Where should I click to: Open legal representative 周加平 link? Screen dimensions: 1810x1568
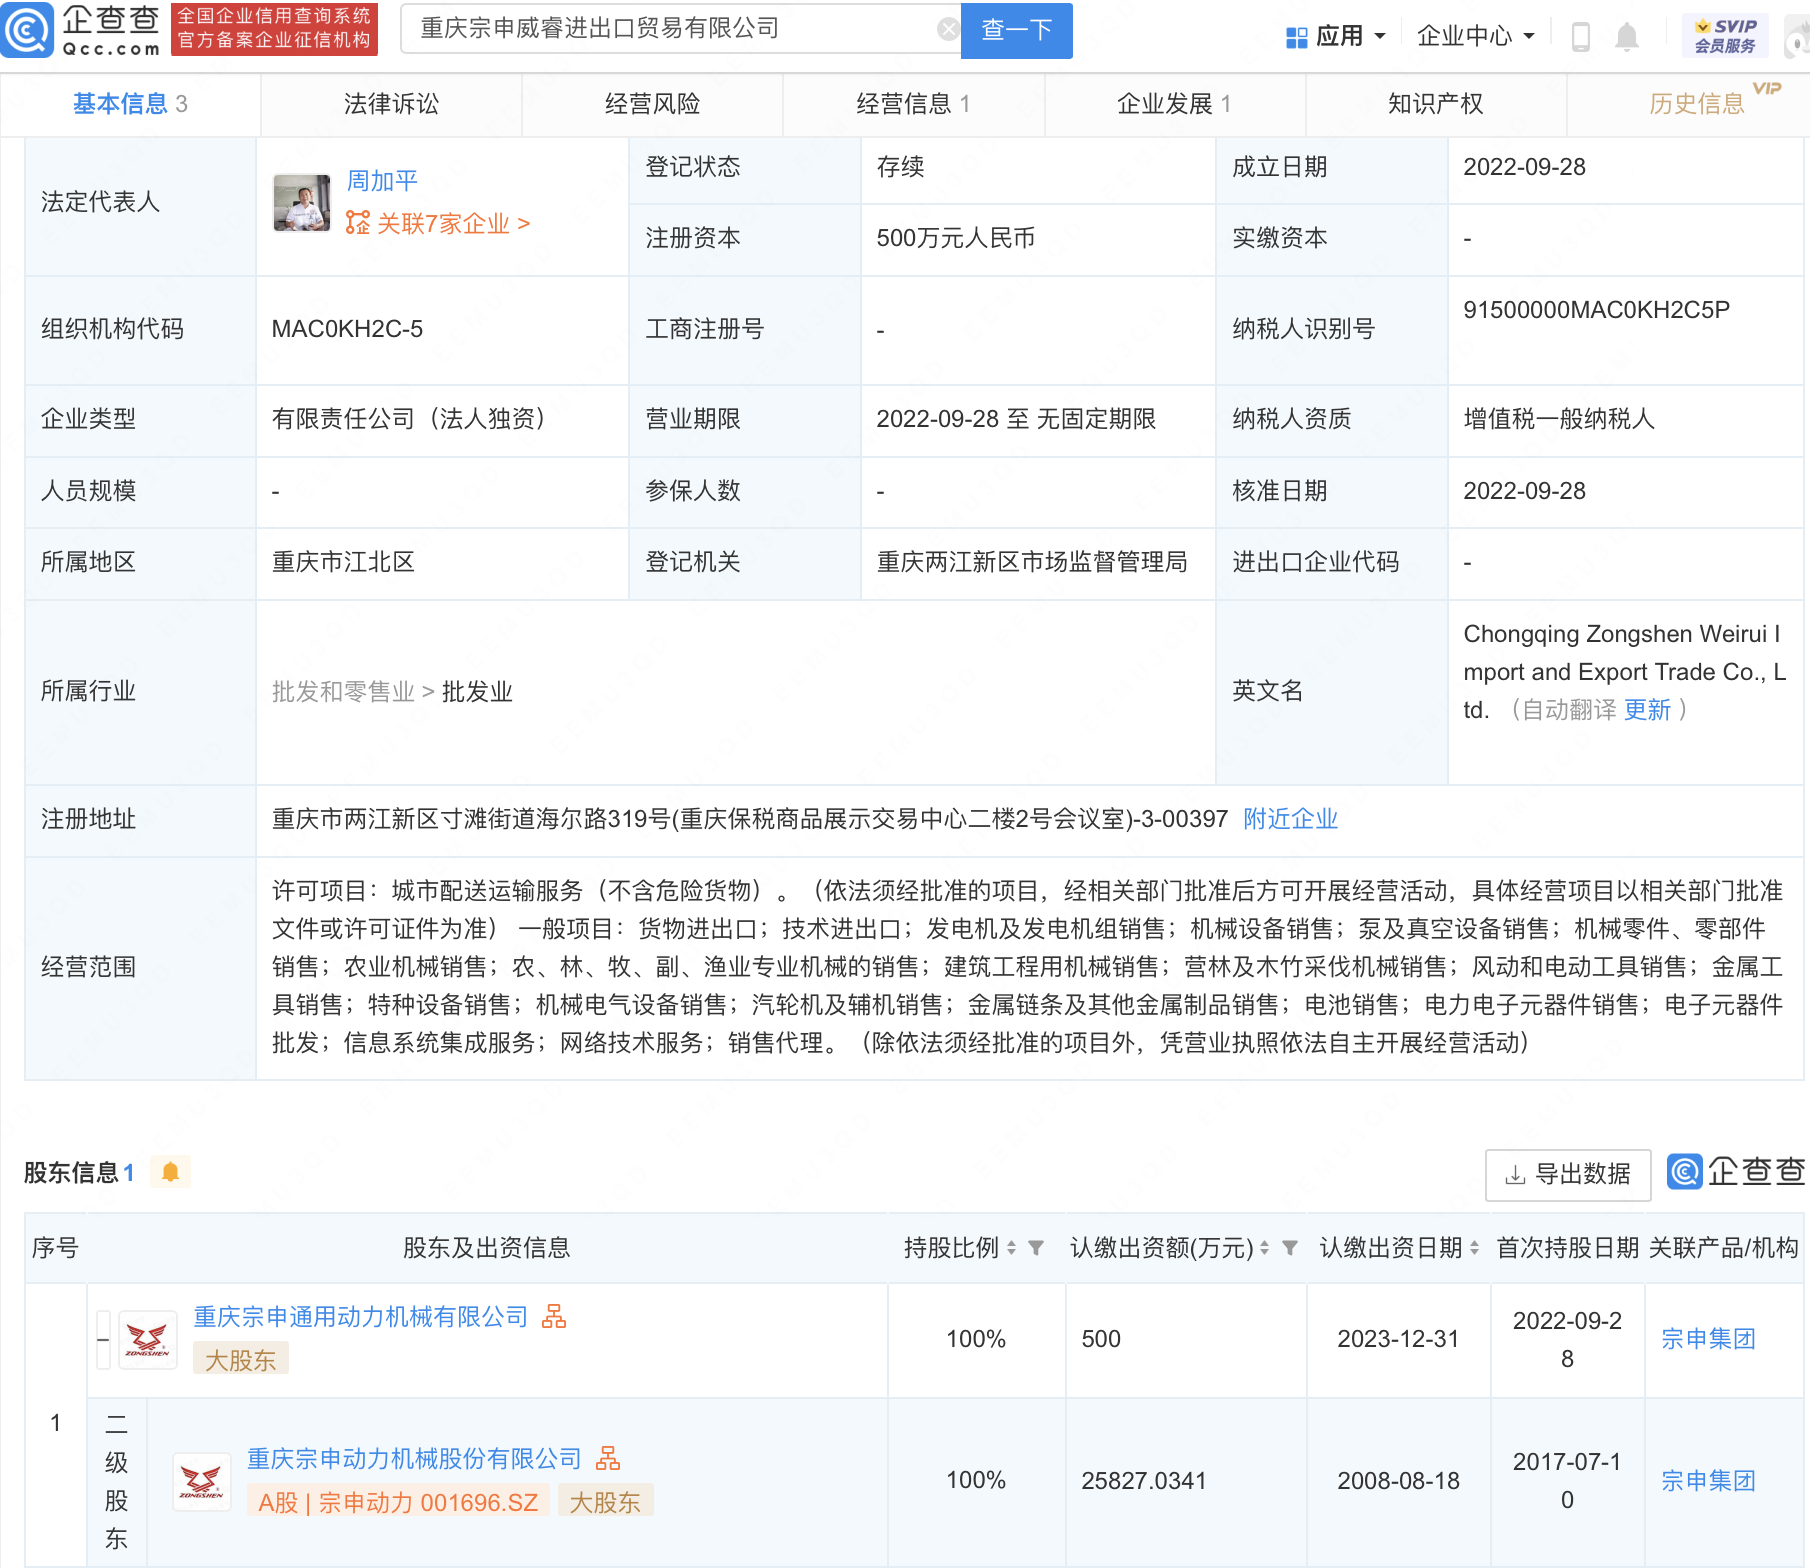point(382,181)
